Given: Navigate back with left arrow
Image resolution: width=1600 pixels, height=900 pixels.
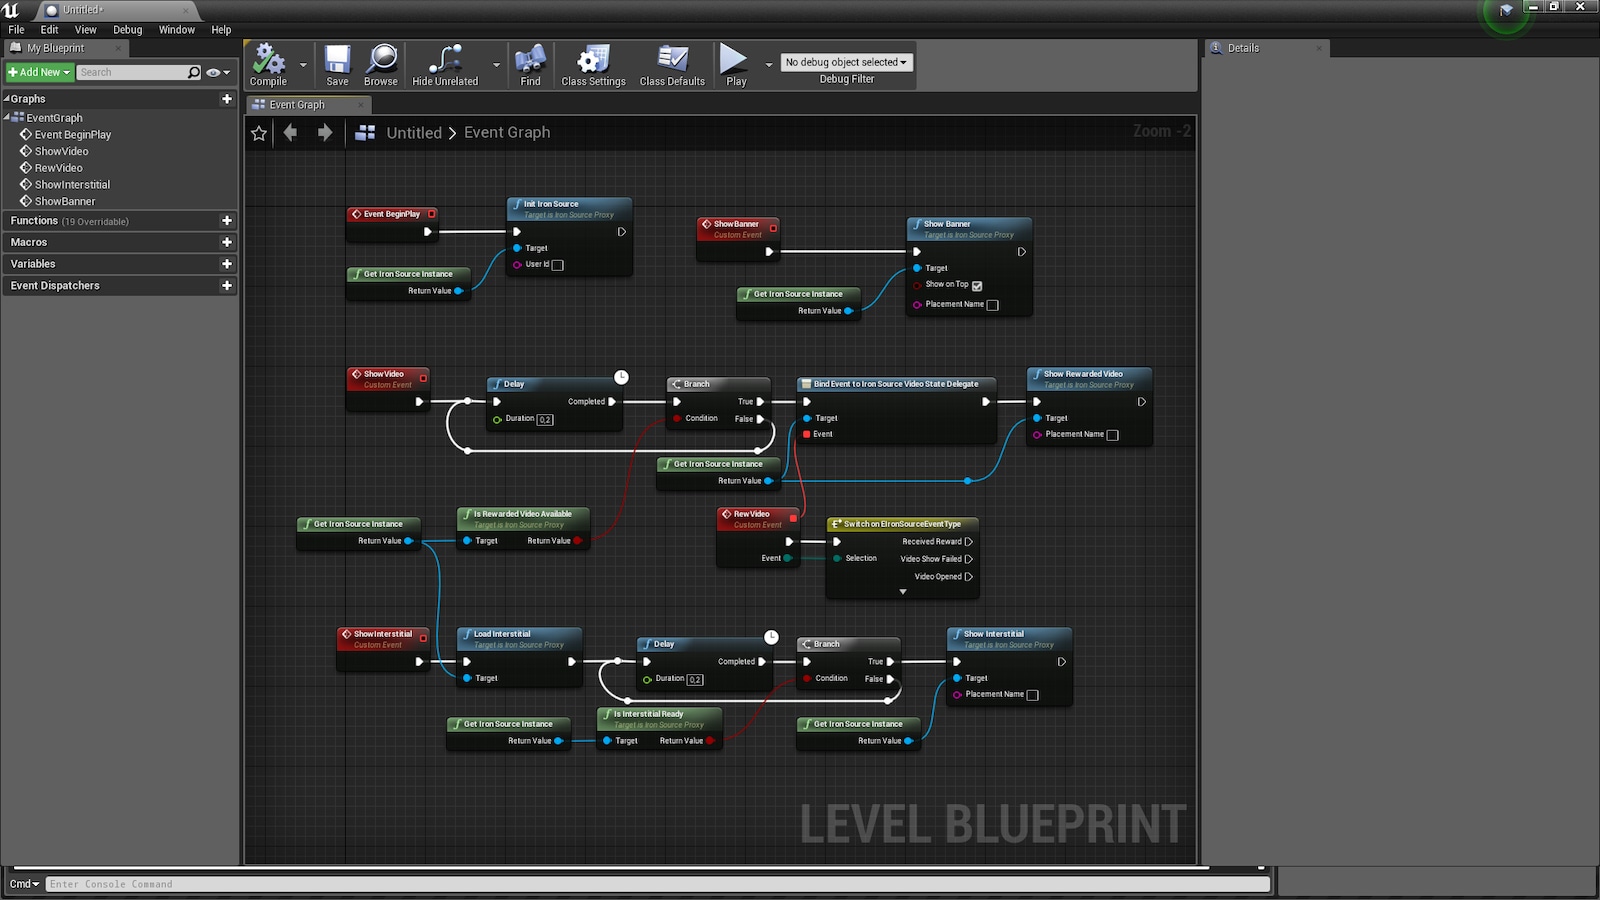Looking at the screenshot, I should tap(291, 133).
